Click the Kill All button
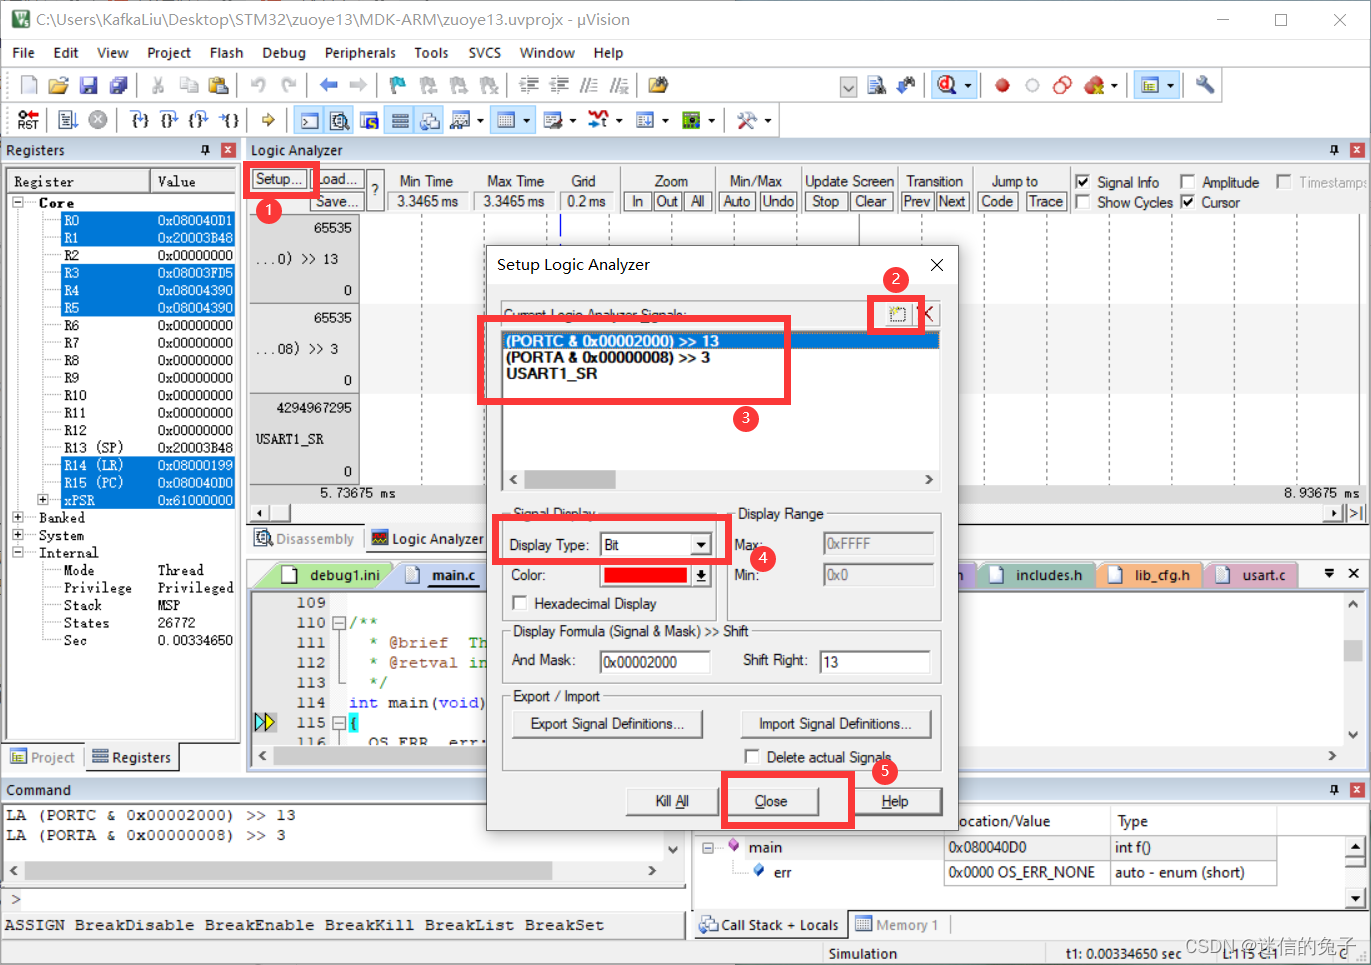 (672, 801)
